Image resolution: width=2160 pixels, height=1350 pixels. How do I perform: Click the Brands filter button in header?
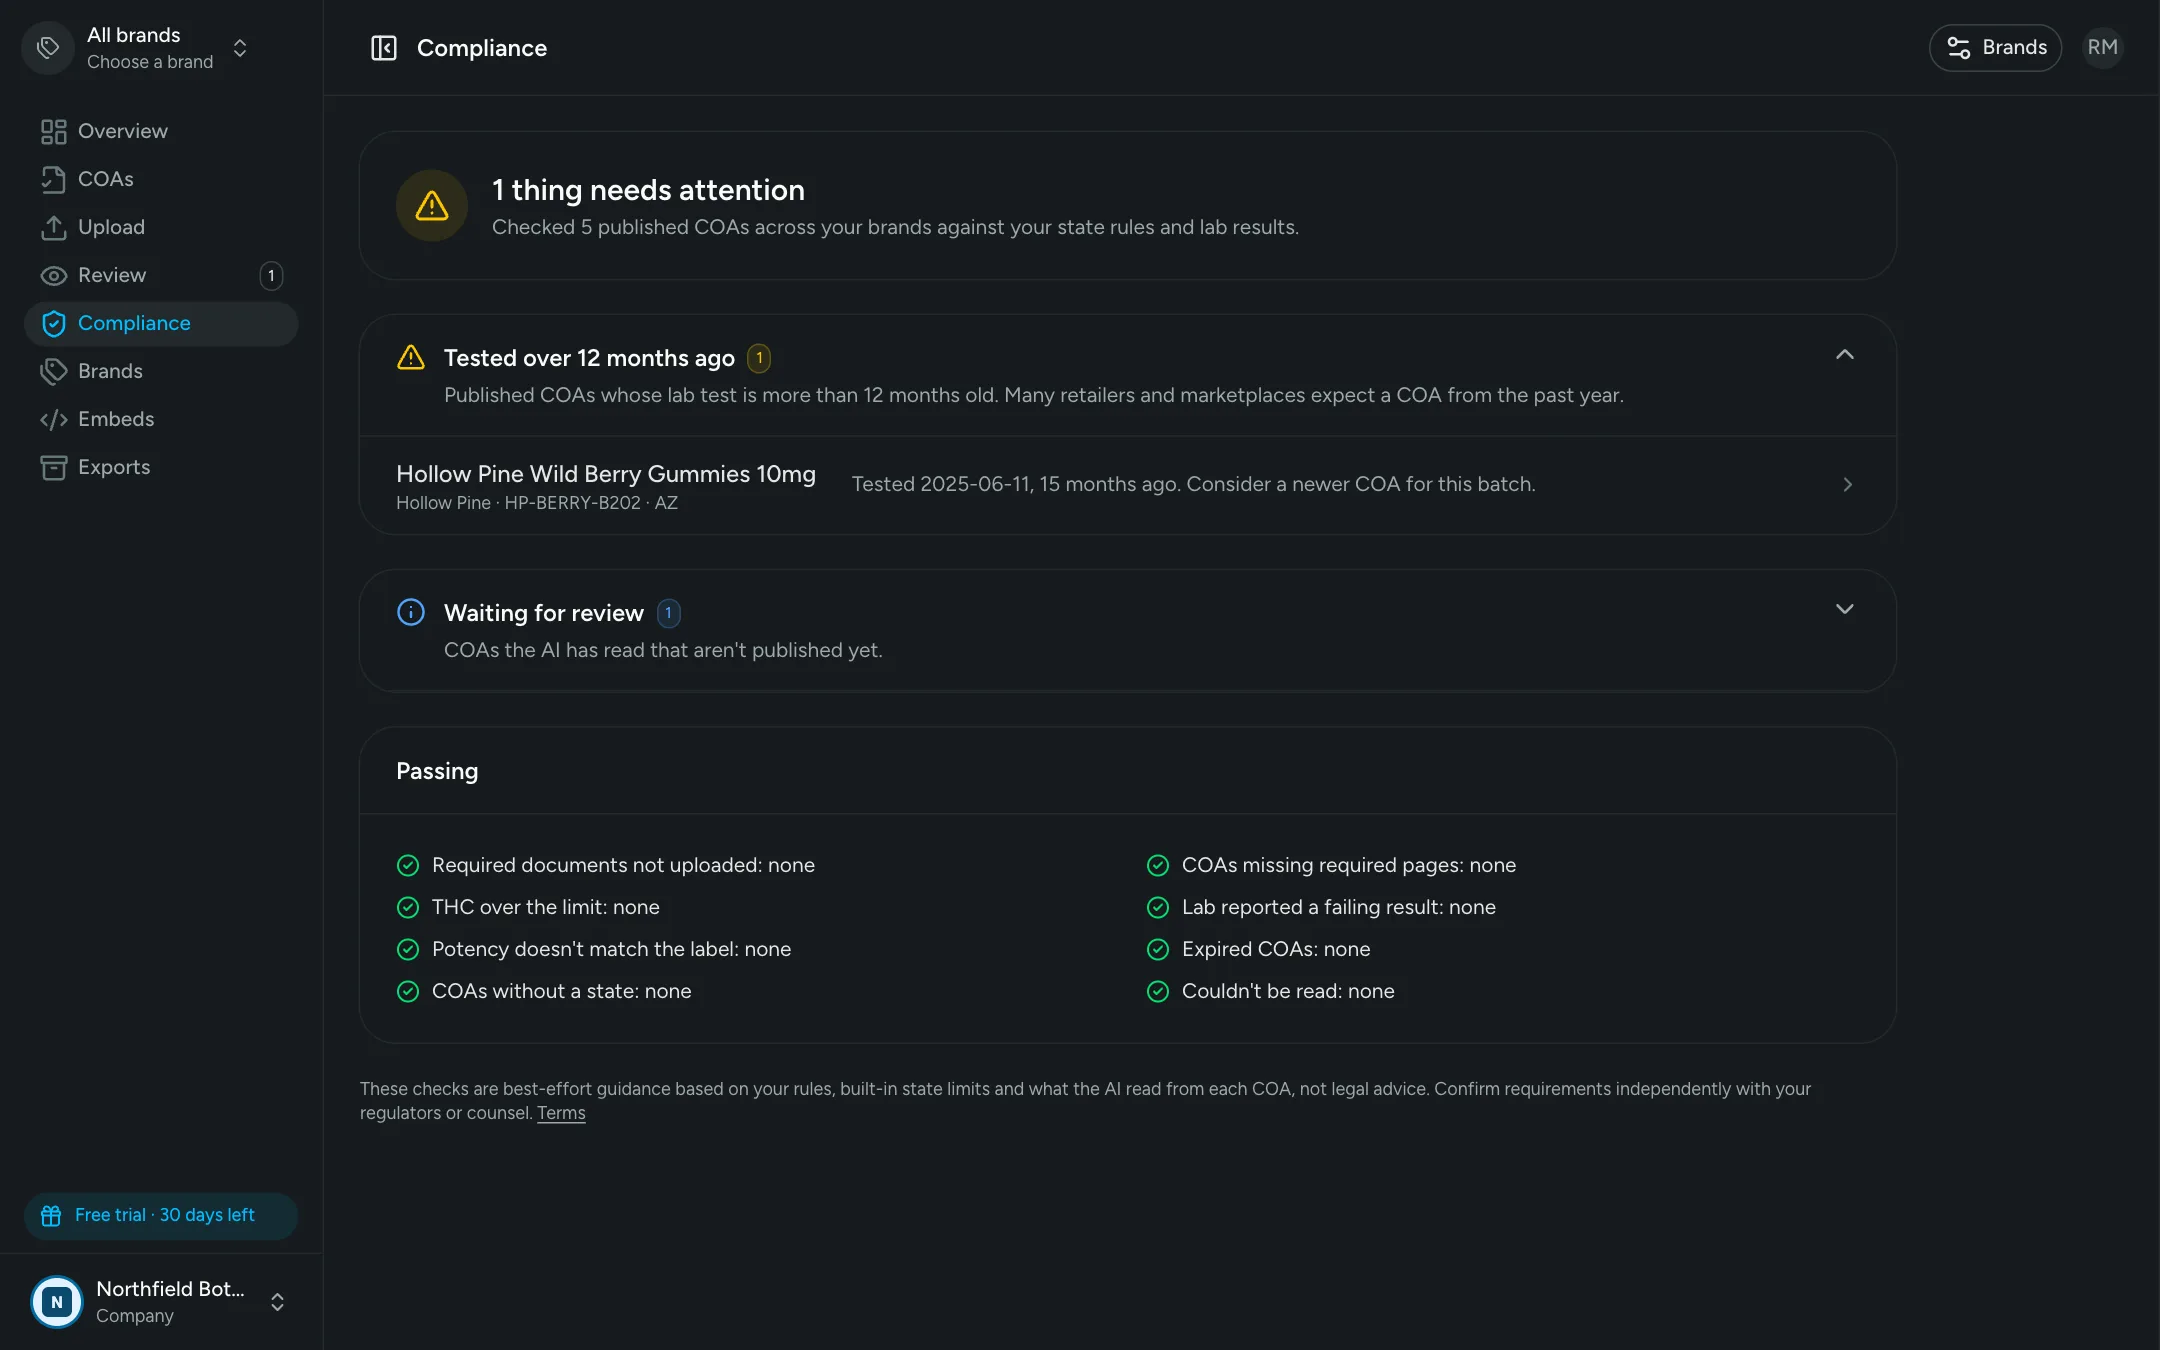point(1995,47)
